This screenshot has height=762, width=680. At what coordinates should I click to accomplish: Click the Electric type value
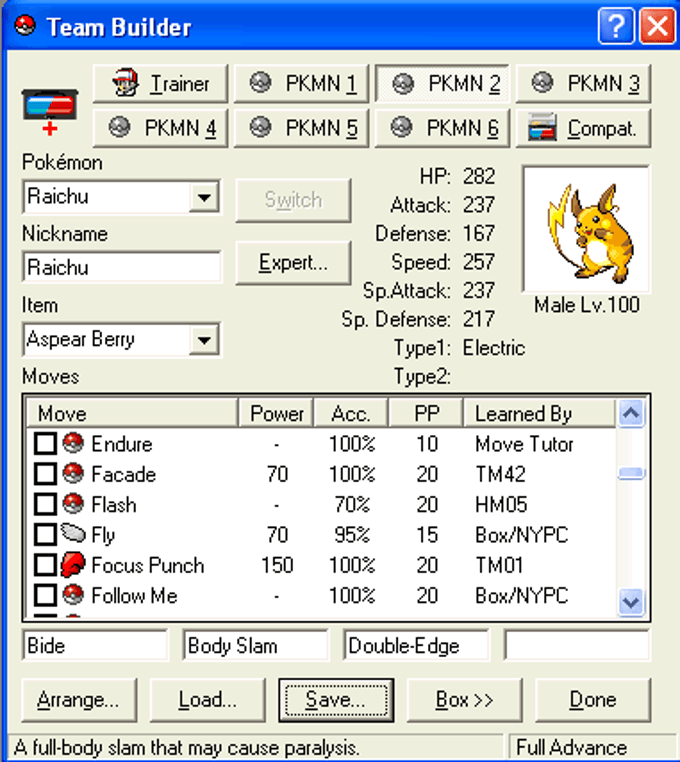point(493,348)
